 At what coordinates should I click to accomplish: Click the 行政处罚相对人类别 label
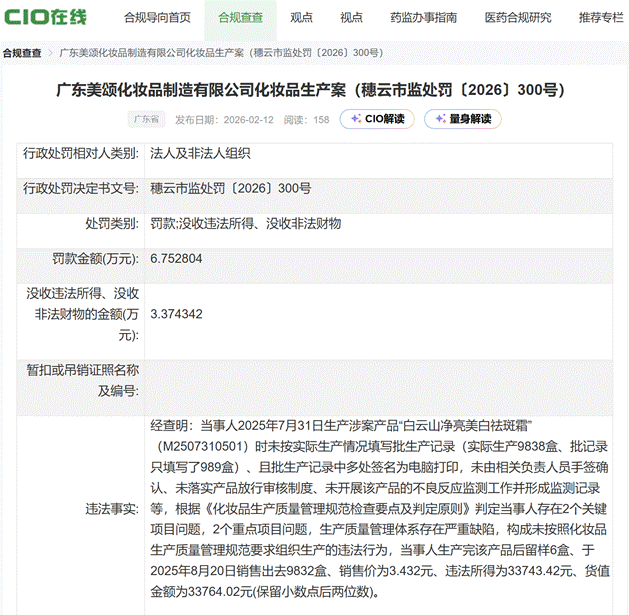tap(81, 153)
